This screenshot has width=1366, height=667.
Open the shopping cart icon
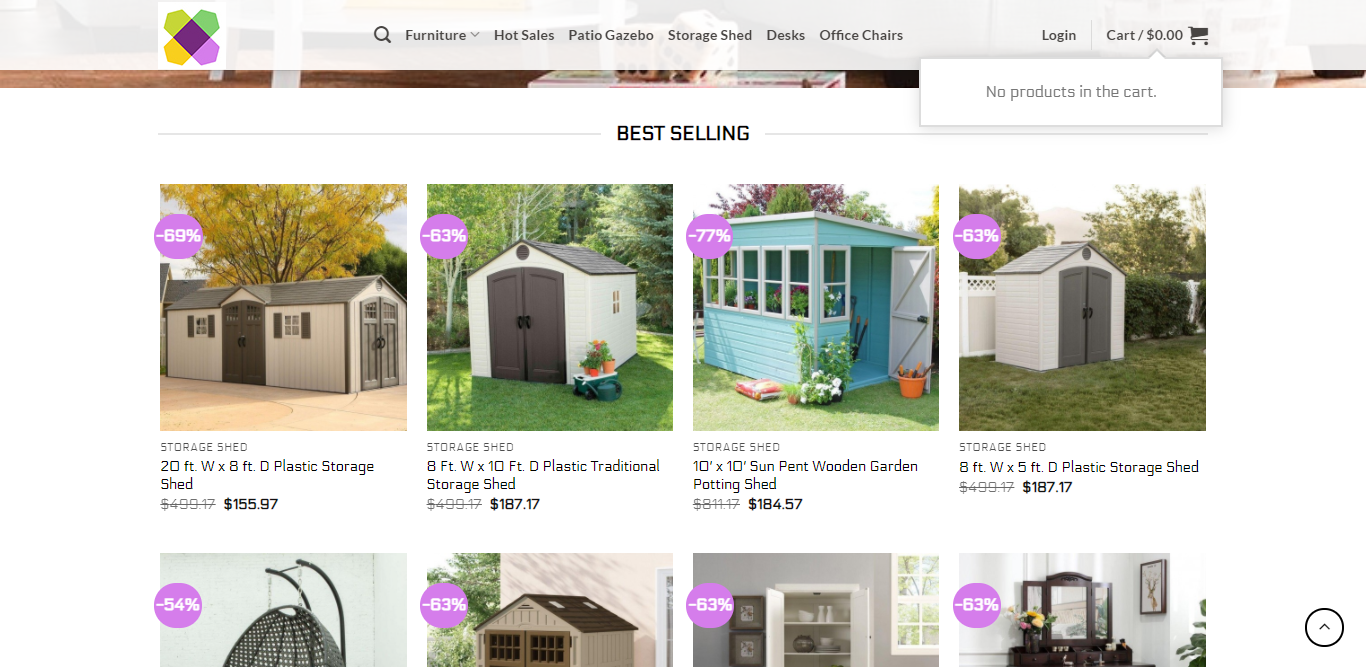tap(1198, 35)
